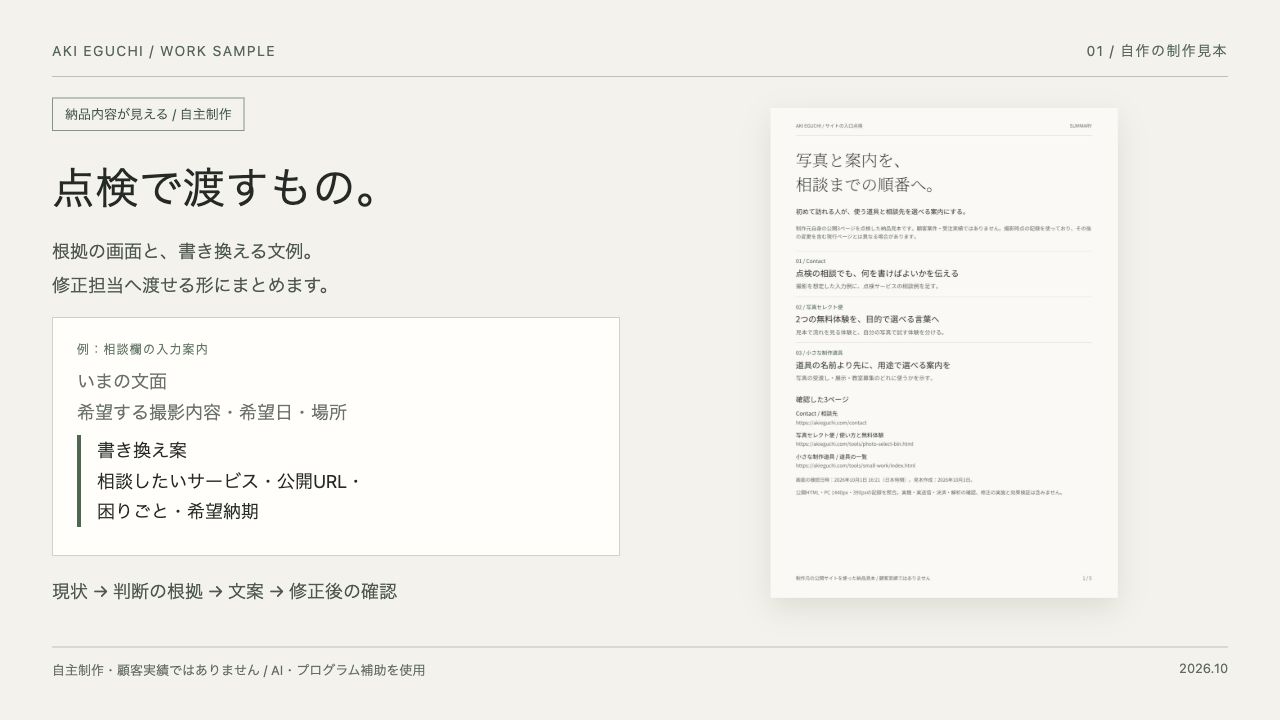Click the section label '01 / 自作の制作見本'
Image resolution: width=1280 pixels, height=720 pixels.
tap(1157, 51)
